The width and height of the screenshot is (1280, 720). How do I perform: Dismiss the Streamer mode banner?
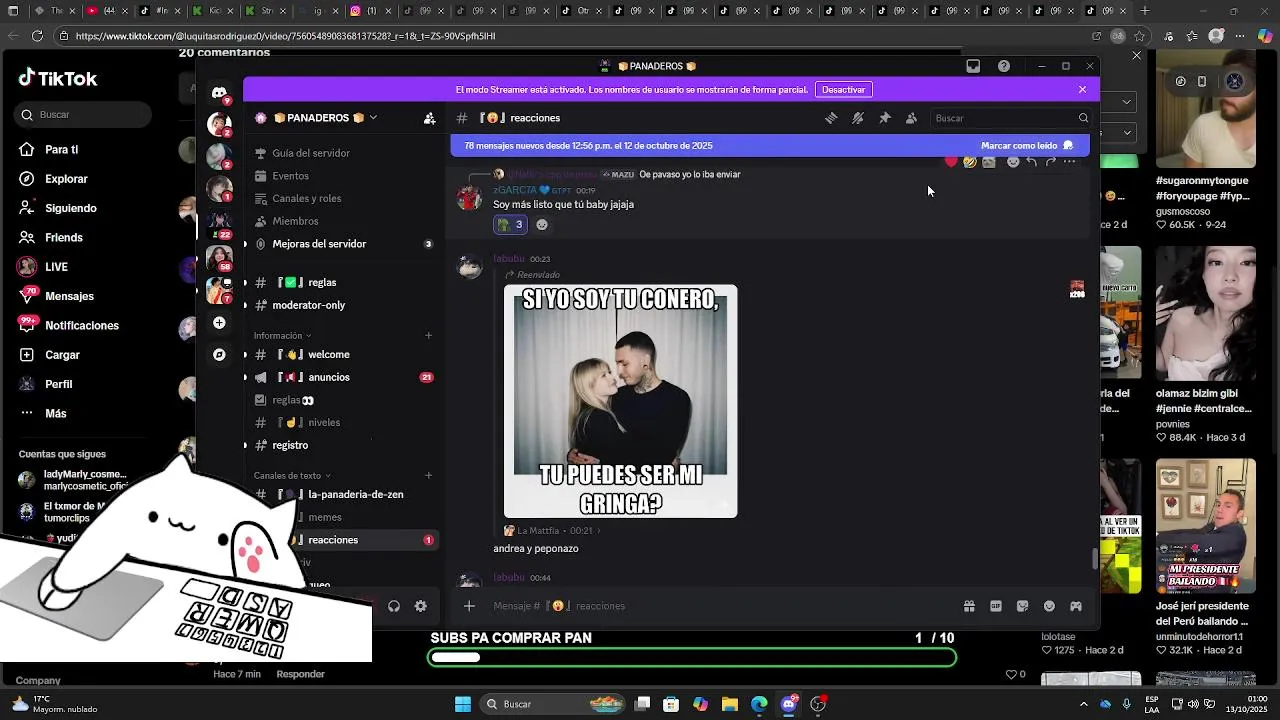click(x=1082, y=89)
